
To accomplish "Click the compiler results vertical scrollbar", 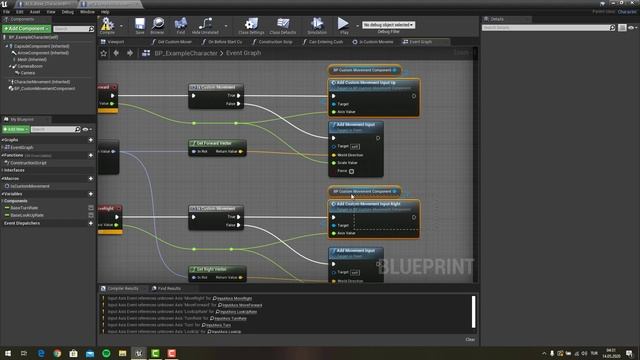I will click(x=473, y=312).
